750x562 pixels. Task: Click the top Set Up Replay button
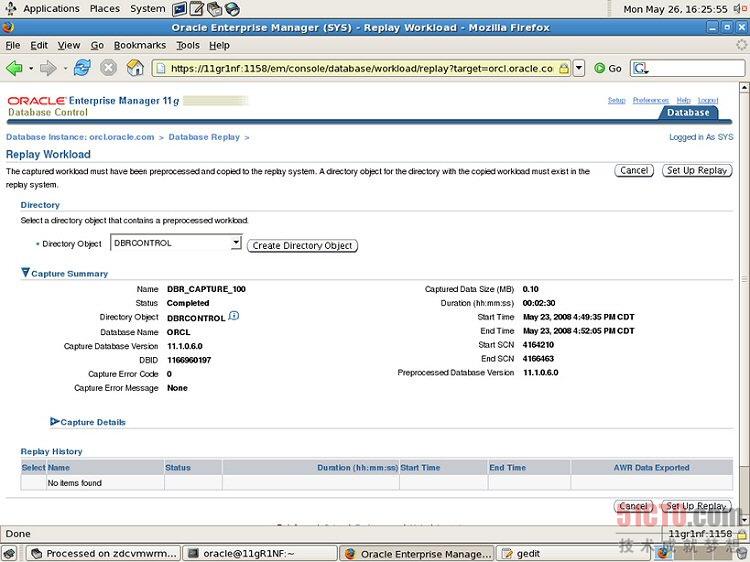pyautogui.click(x=697, y=171)
